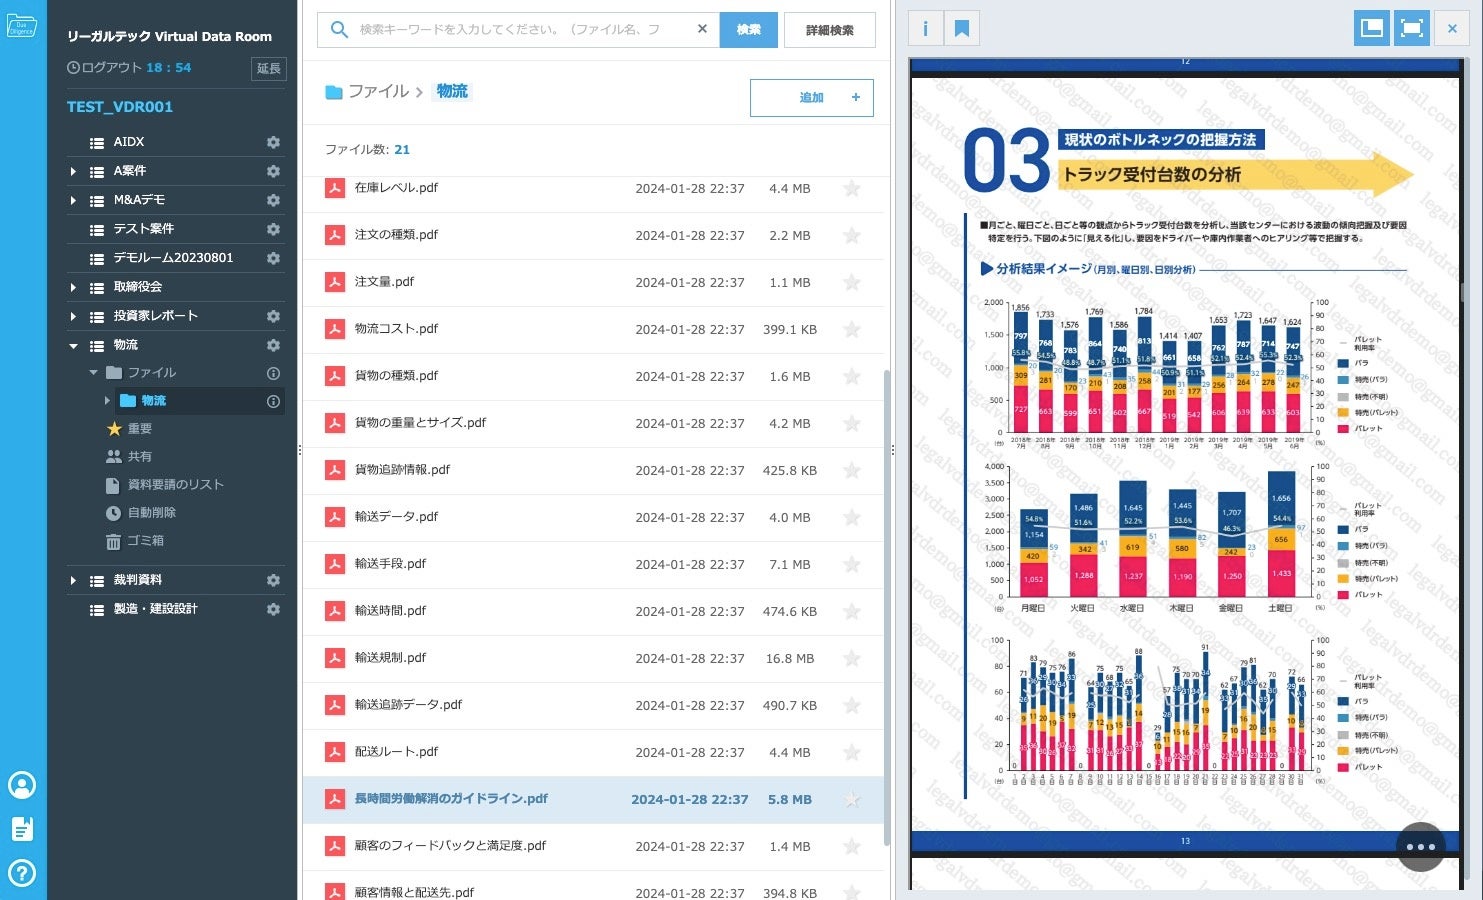Click the file list vertical scrollbar

click(885, 608)
